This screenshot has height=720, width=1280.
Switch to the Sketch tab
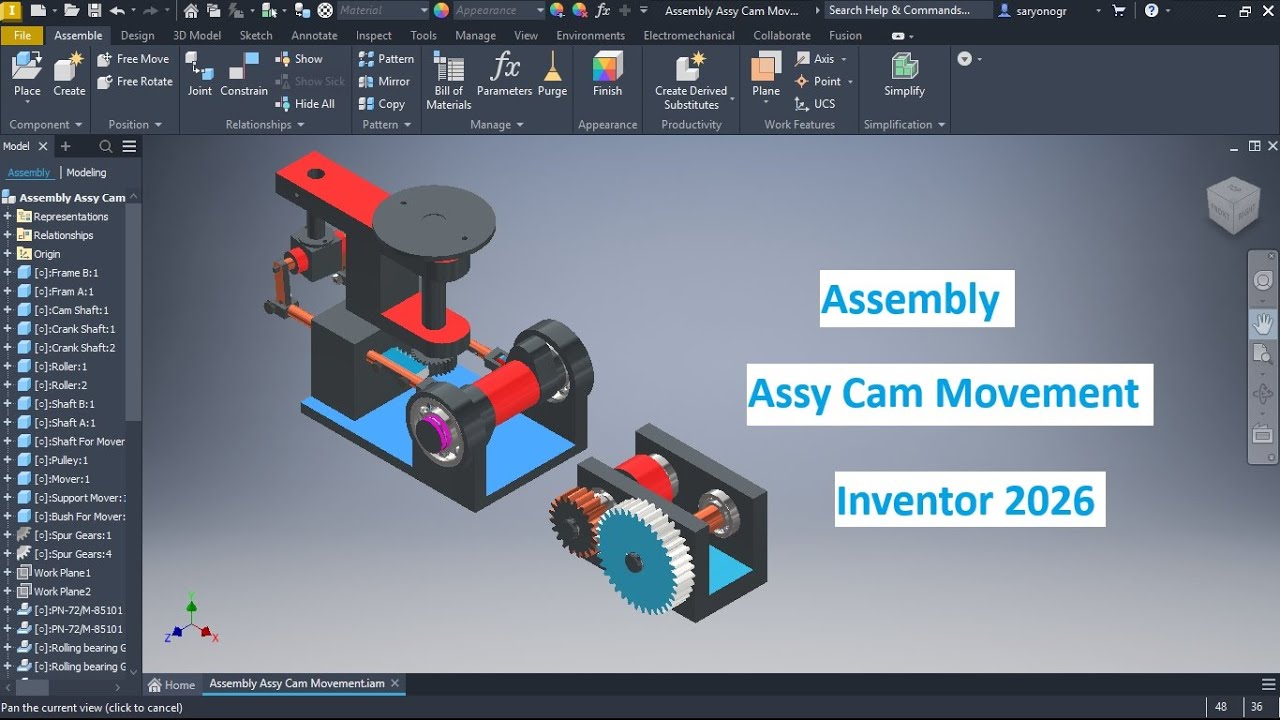pyautogui.click(x=256, y=35)
